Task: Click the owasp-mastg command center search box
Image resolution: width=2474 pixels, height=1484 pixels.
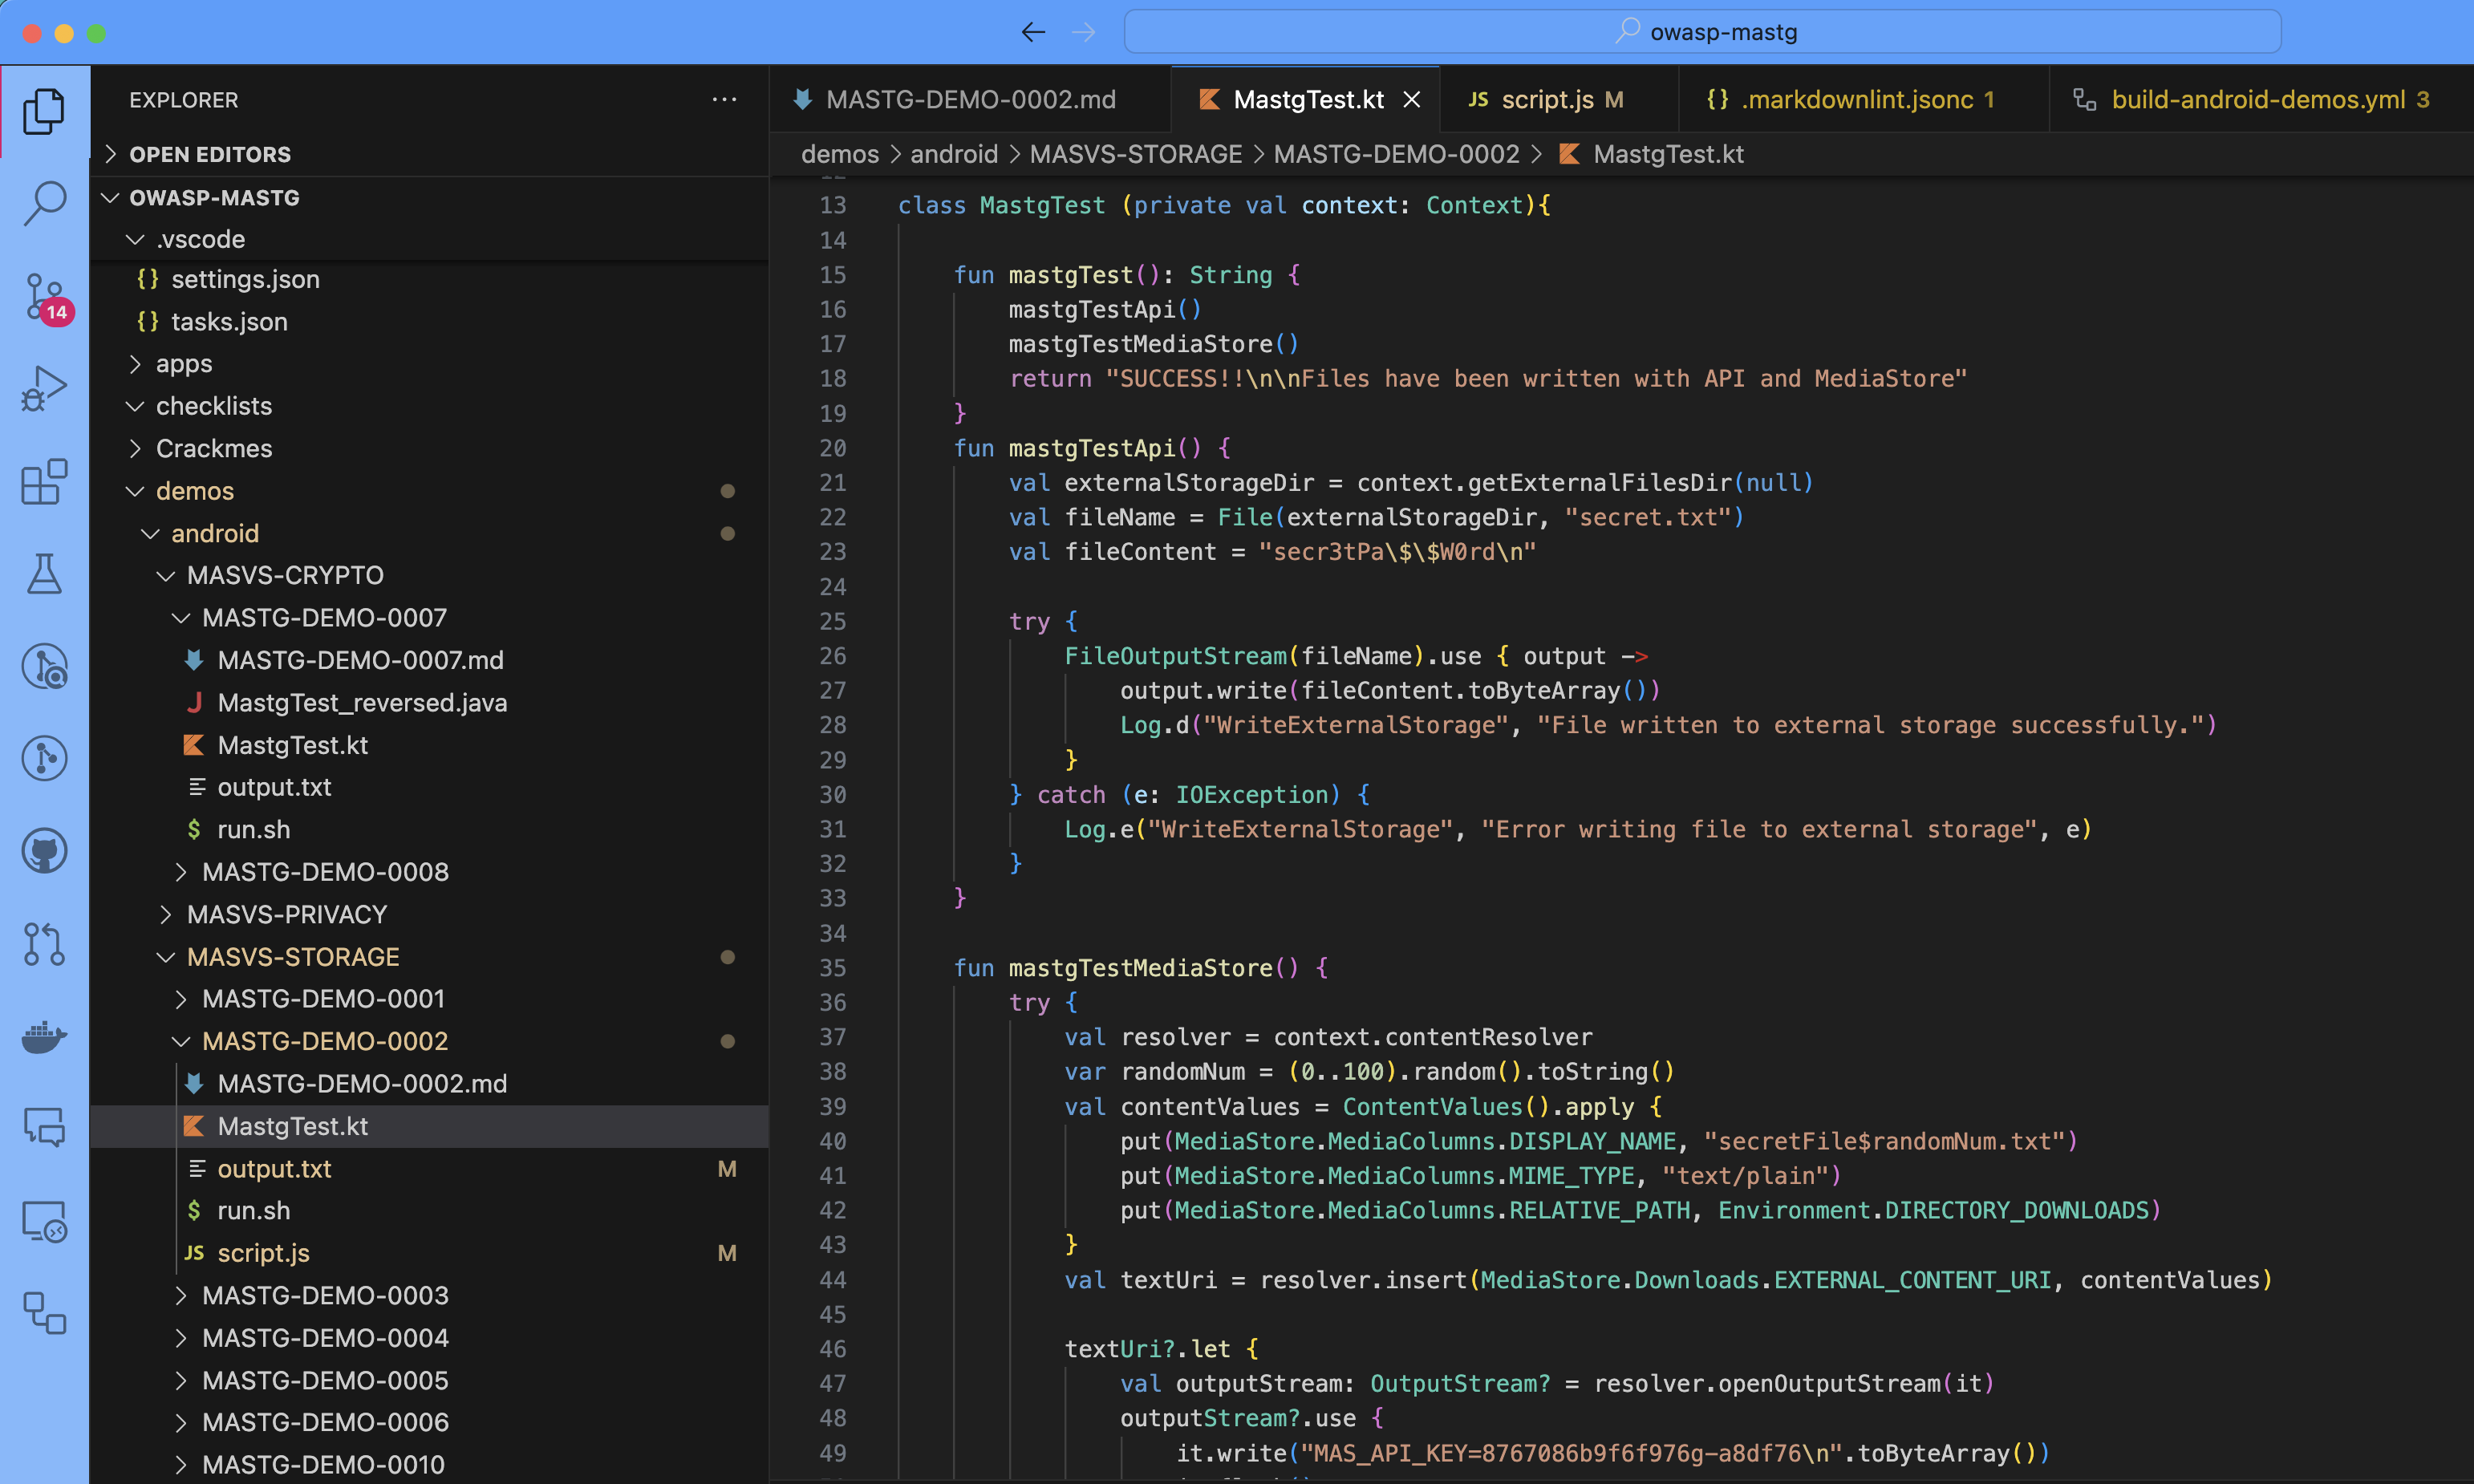Action: (x=1702, y=32)
